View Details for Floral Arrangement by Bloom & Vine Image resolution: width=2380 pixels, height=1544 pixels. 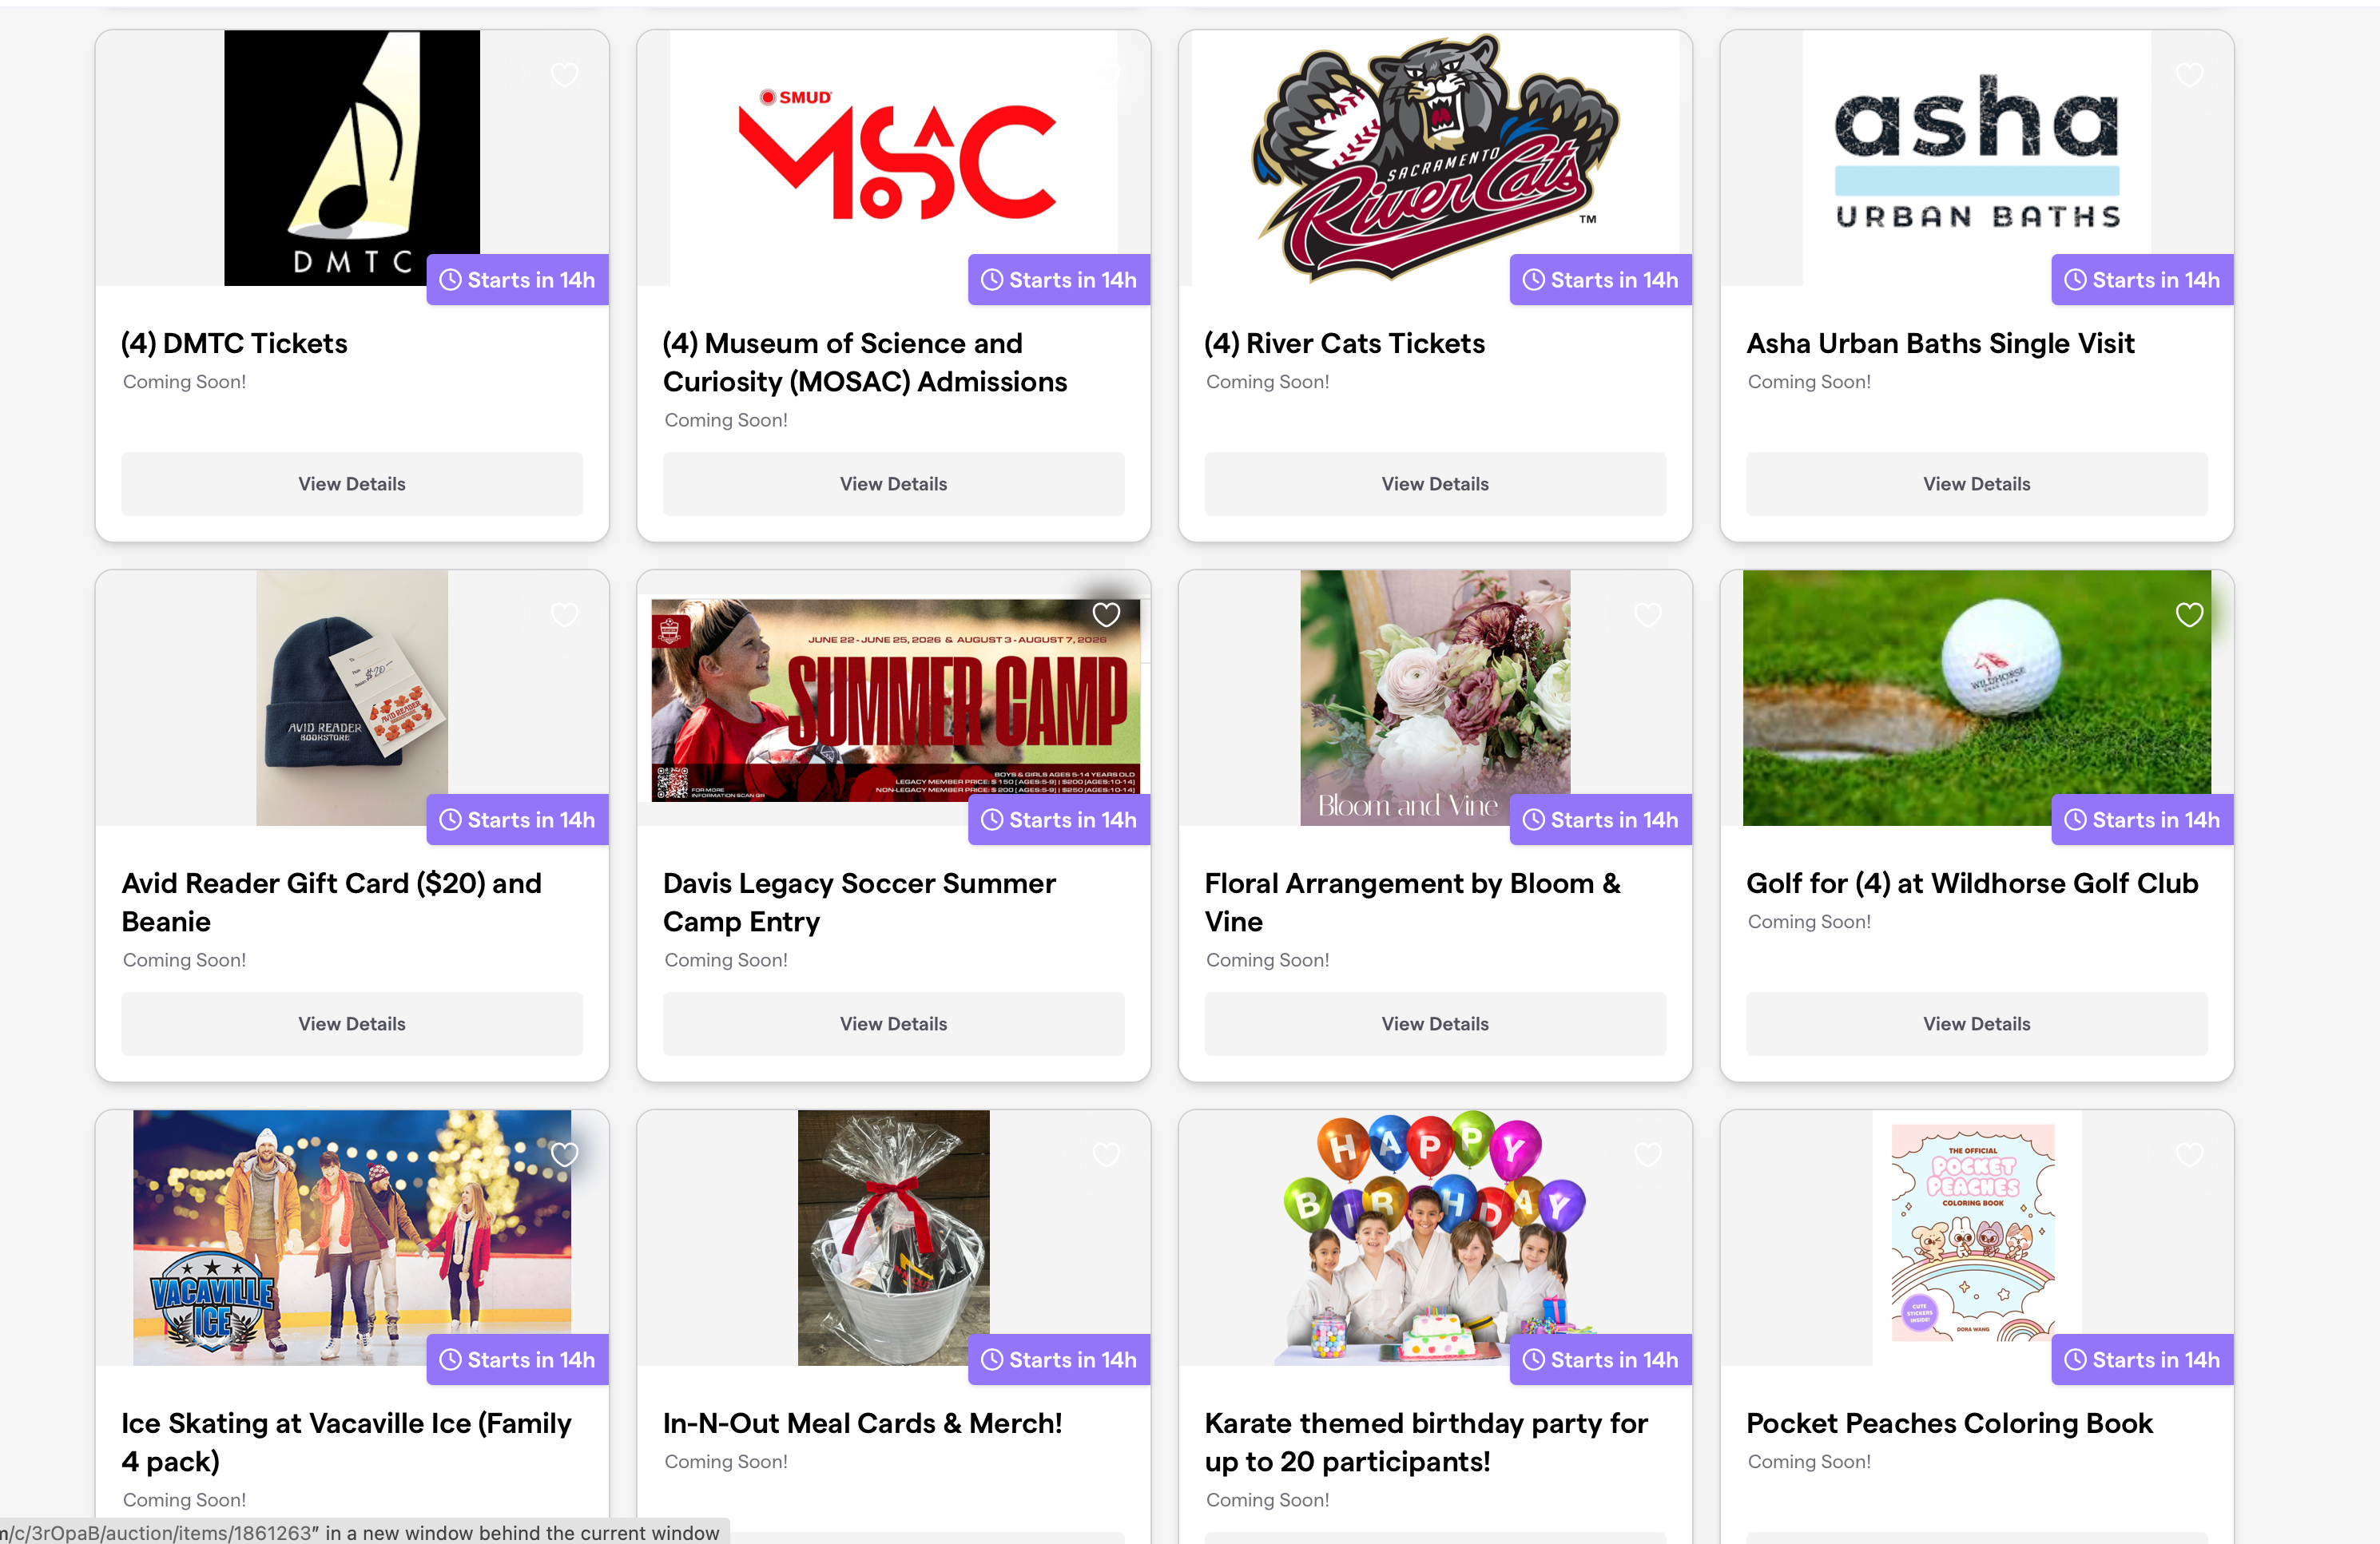pyautogui.click(x=1435, y=1024)
